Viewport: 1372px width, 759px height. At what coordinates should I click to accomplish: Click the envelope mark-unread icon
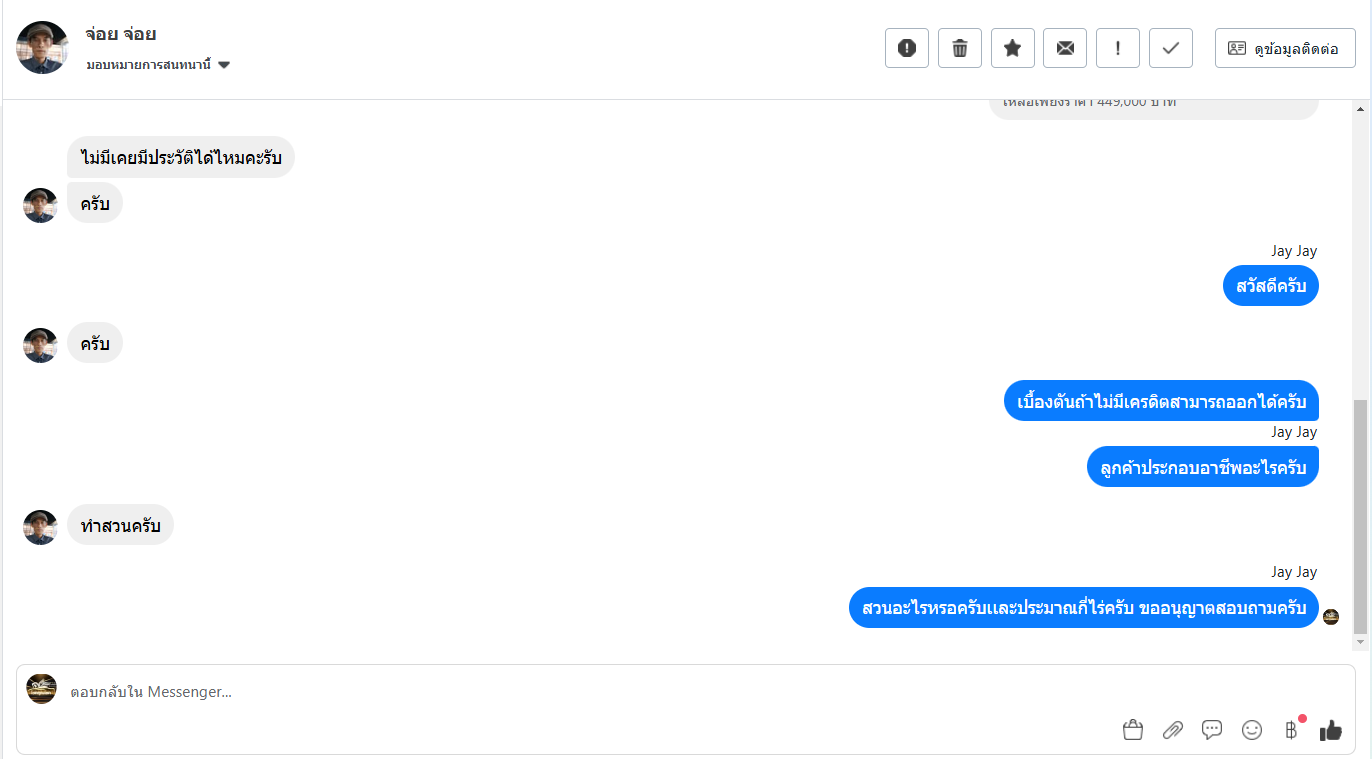[1065, 48]
